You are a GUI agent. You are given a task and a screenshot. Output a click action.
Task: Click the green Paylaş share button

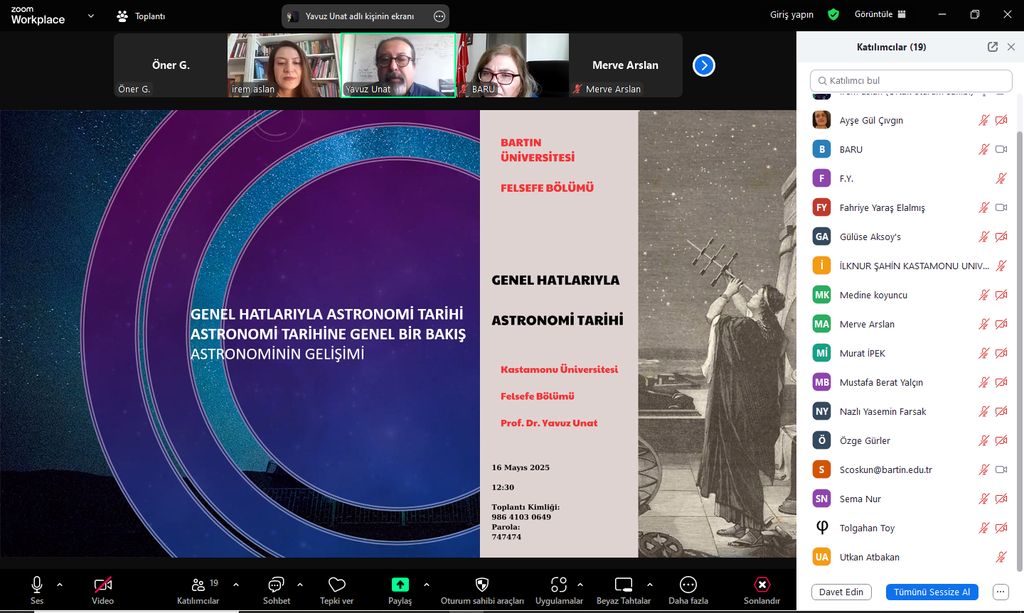click(x=400, y=589)
